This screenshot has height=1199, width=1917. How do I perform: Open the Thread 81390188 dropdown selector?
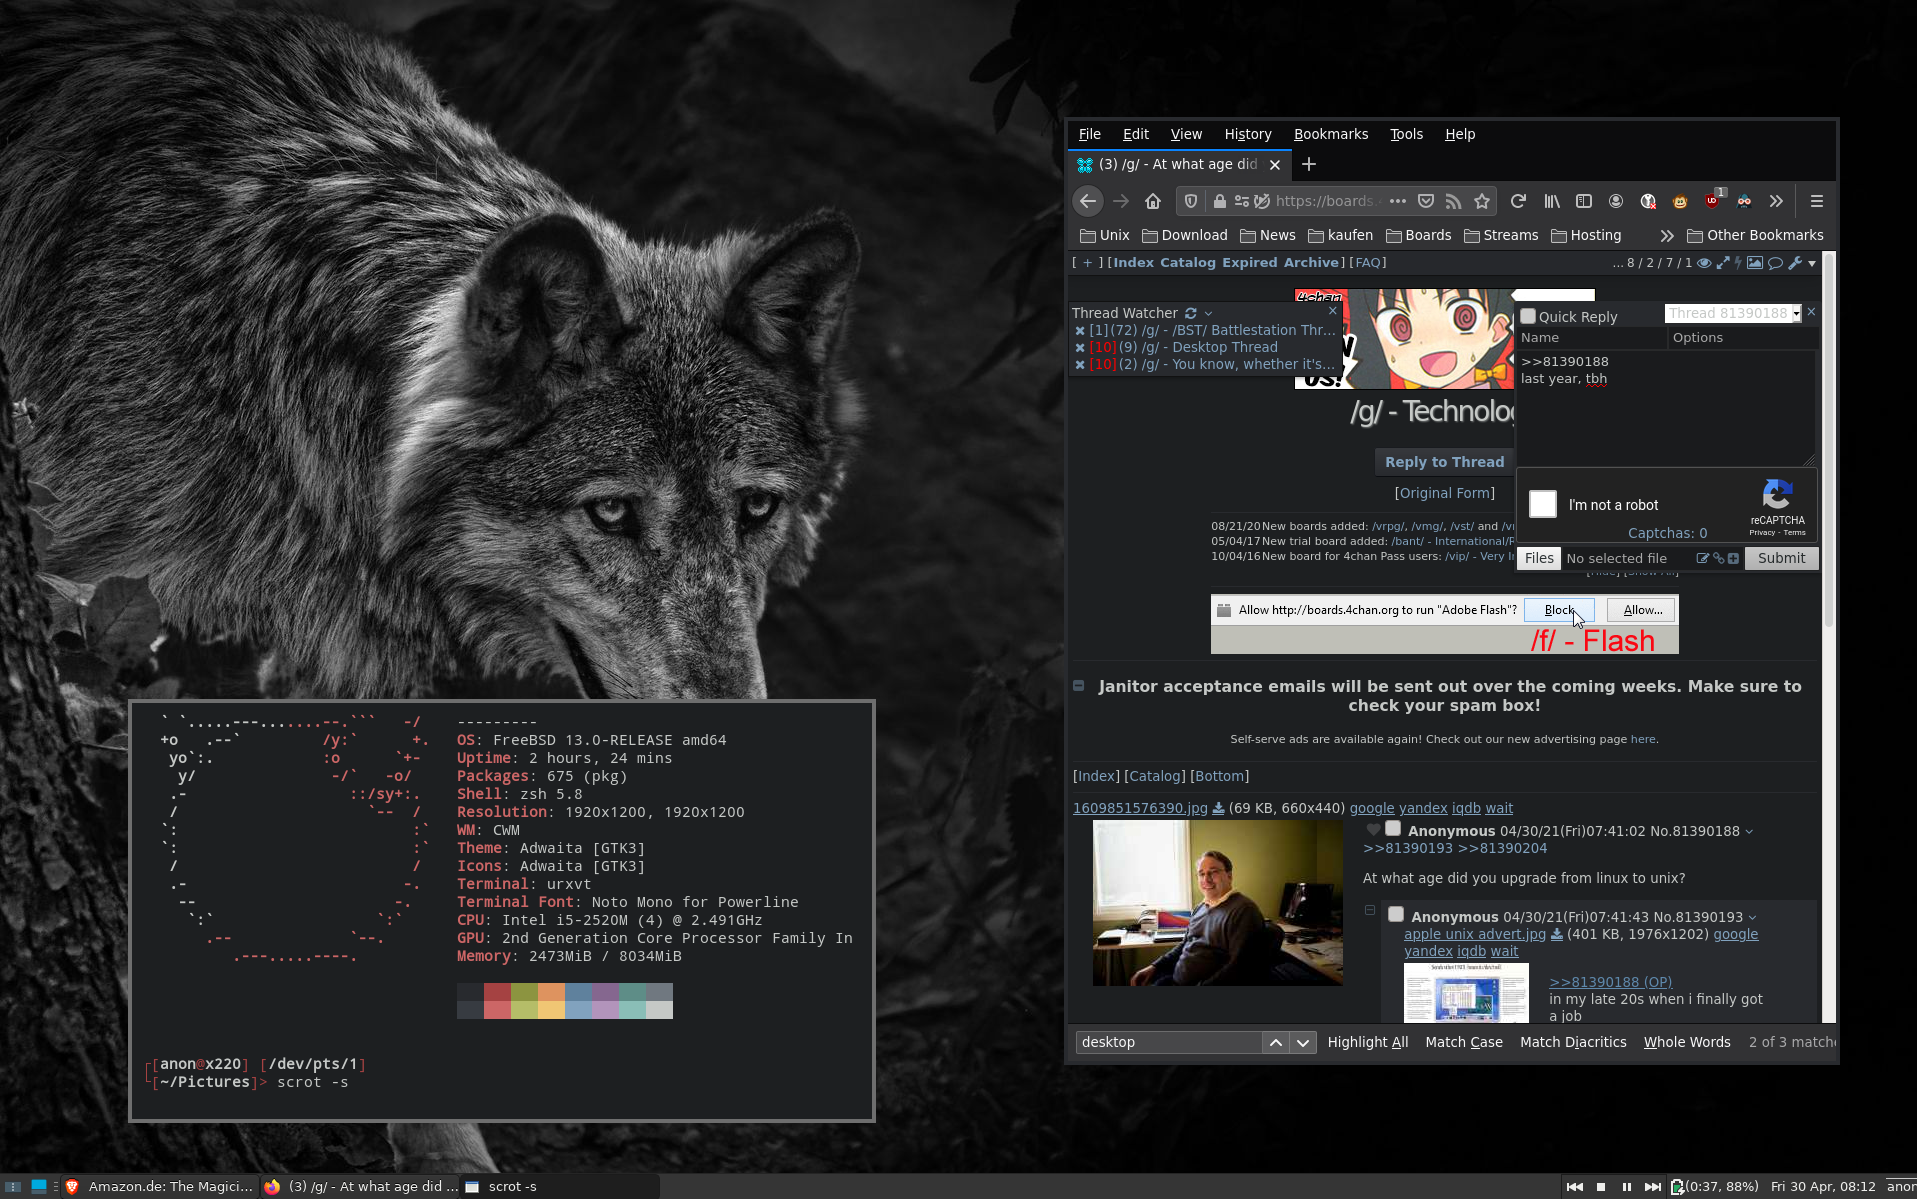[x=1733, y=313]
